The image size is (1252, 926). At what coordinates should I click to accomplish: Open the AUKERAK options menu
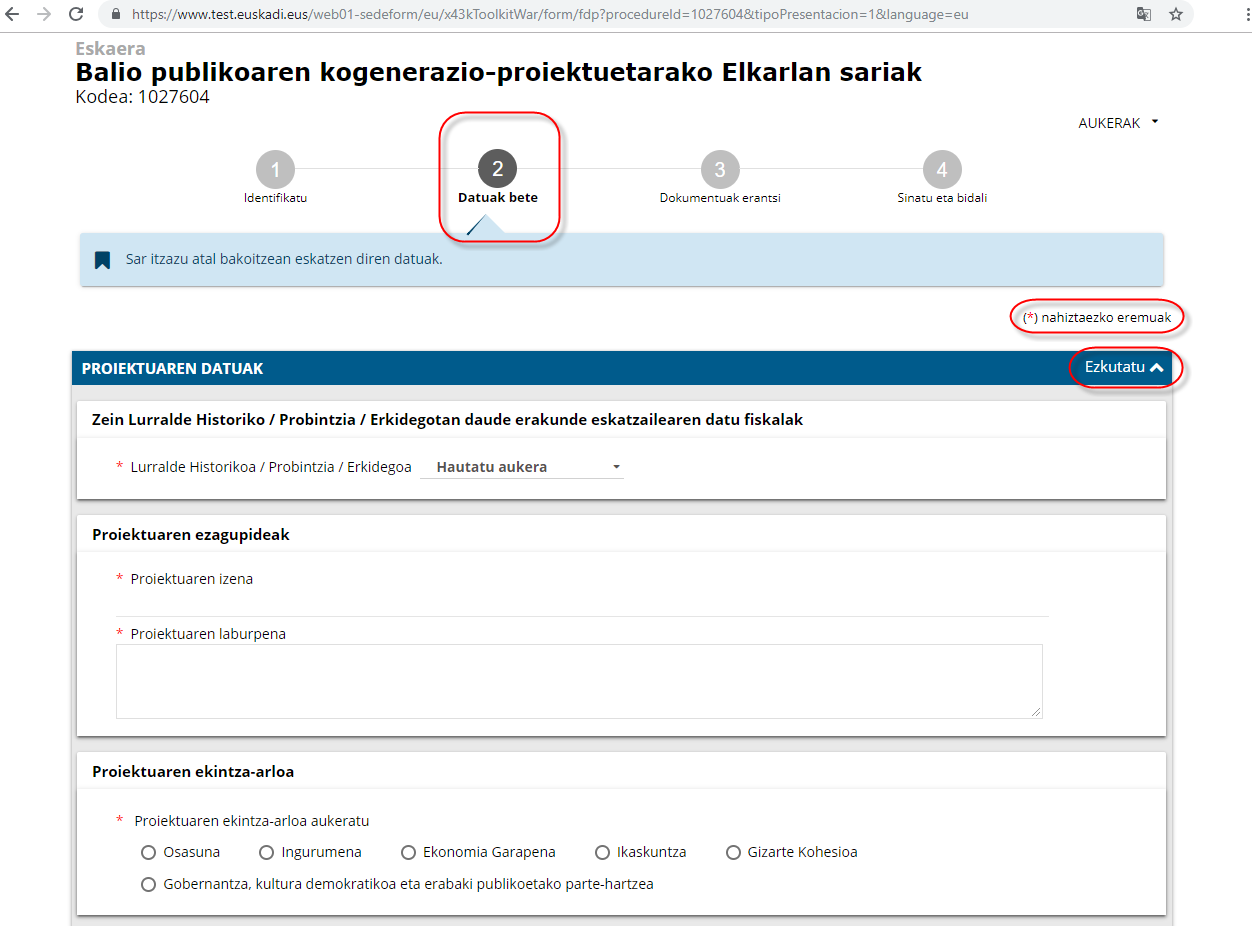click(1117, 123)
